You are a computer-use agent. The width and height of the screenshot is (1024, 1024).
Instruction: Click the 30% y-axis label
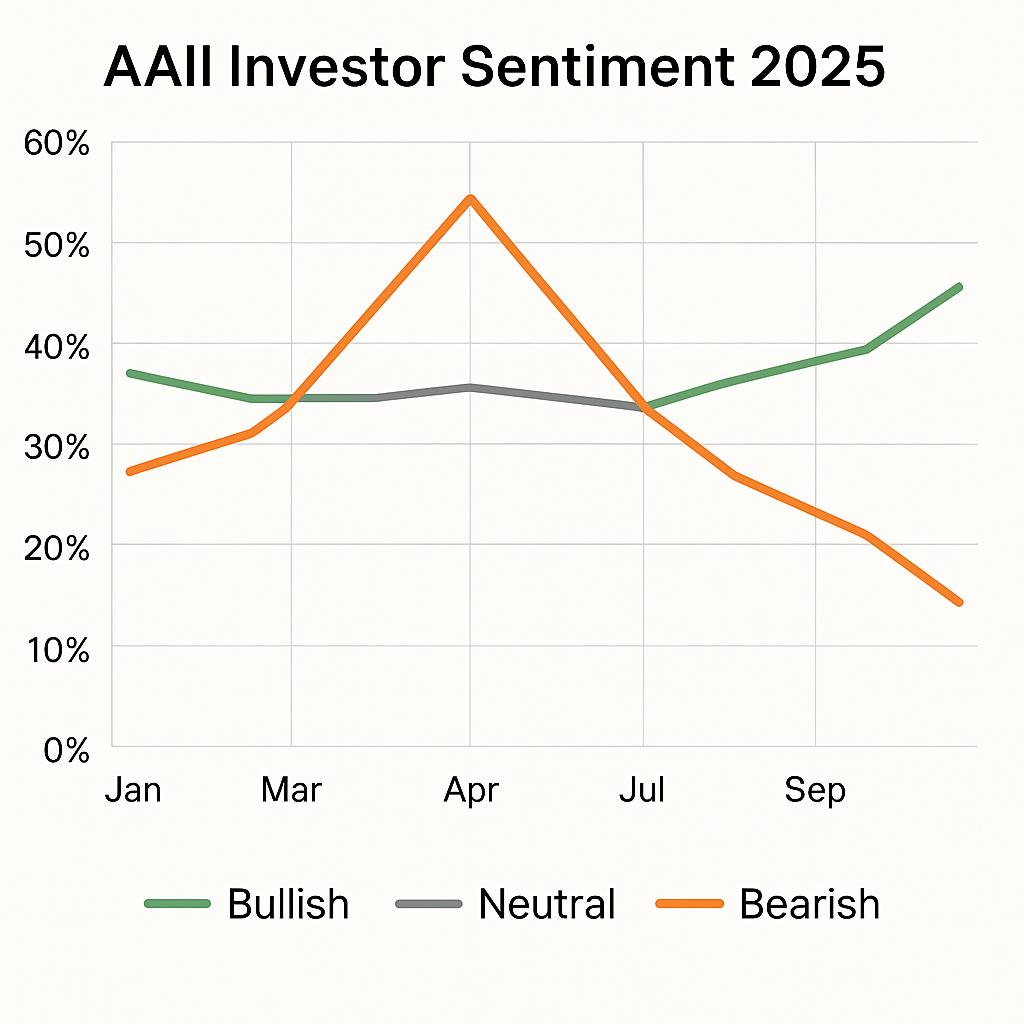click(x=55, y=447)
